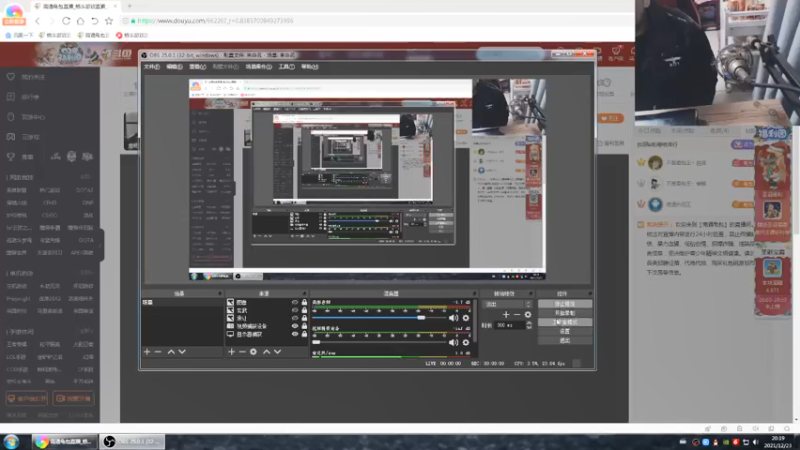Image resolution: width=800 pixels, height=450 pixels.
Task: Toggle lock on the first source row
Action: (304, 302)
